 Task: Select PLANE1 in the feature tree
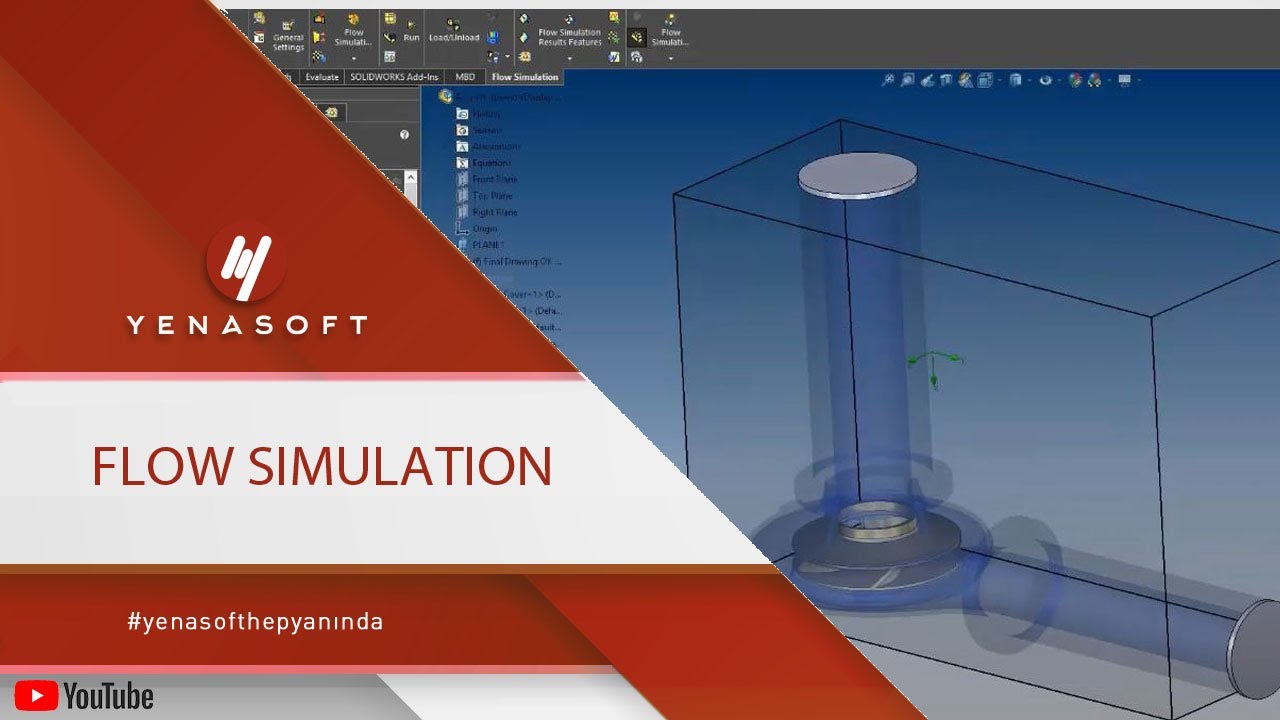481,245
